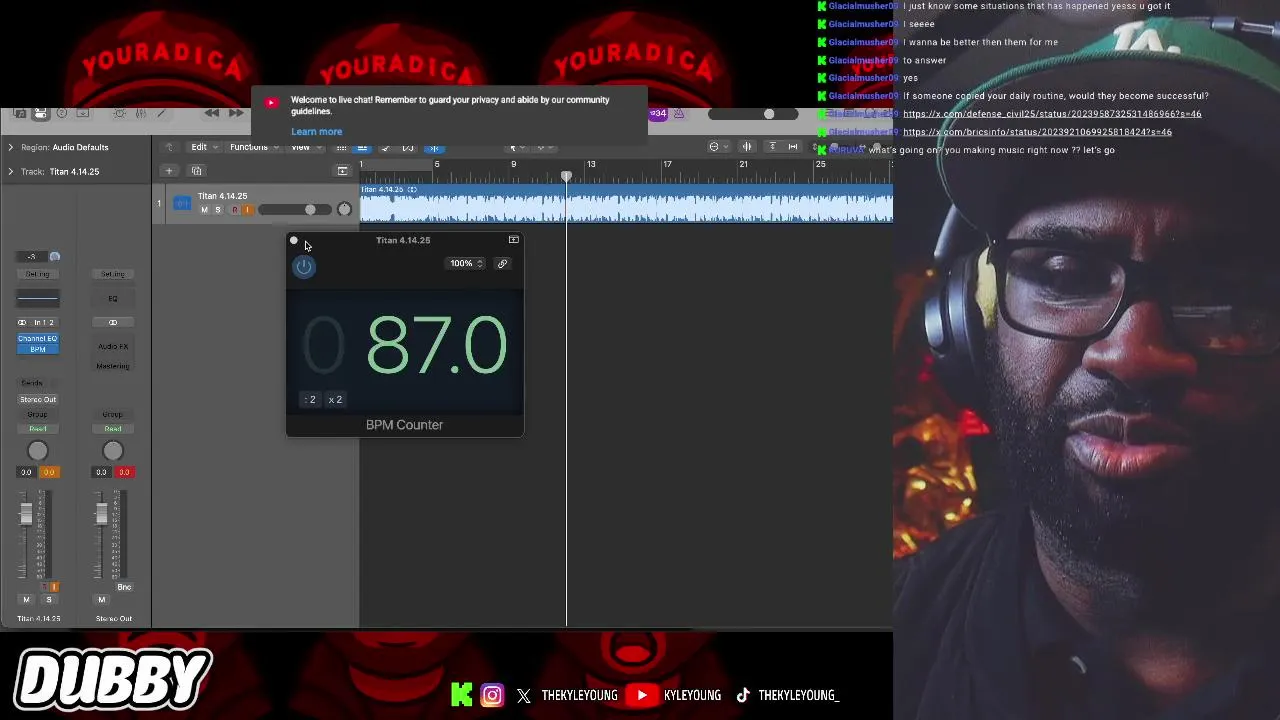1280x720 pixels.
Task: Click the Fast Forward transport button
Action: coord(236,113)
